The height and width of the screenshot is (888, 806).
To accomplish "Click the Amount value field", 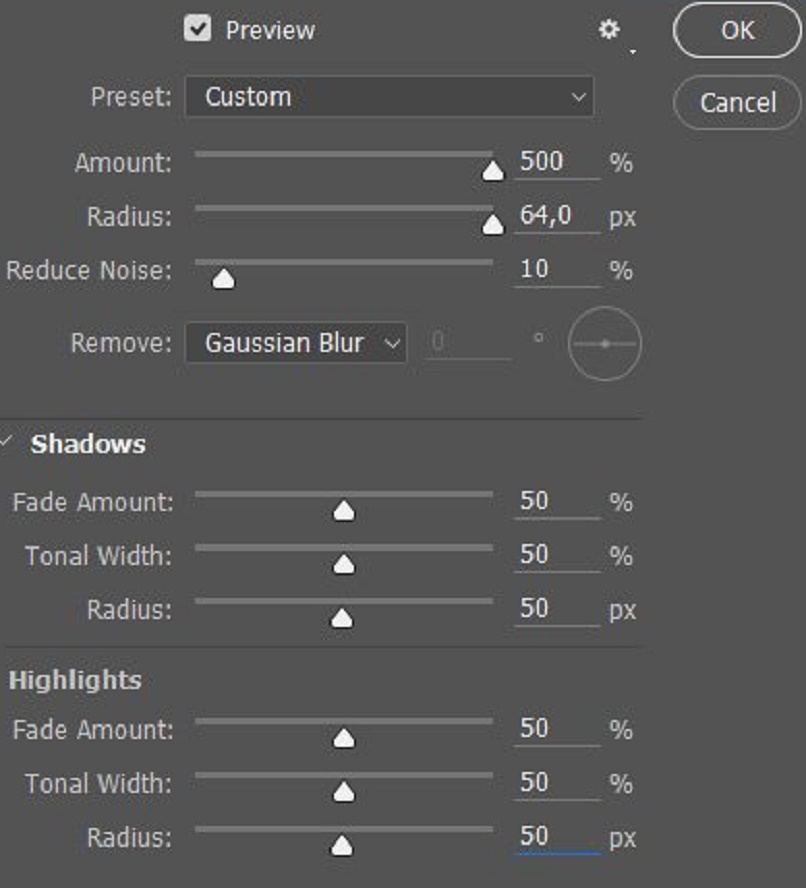I will click(x=555, y=162).
